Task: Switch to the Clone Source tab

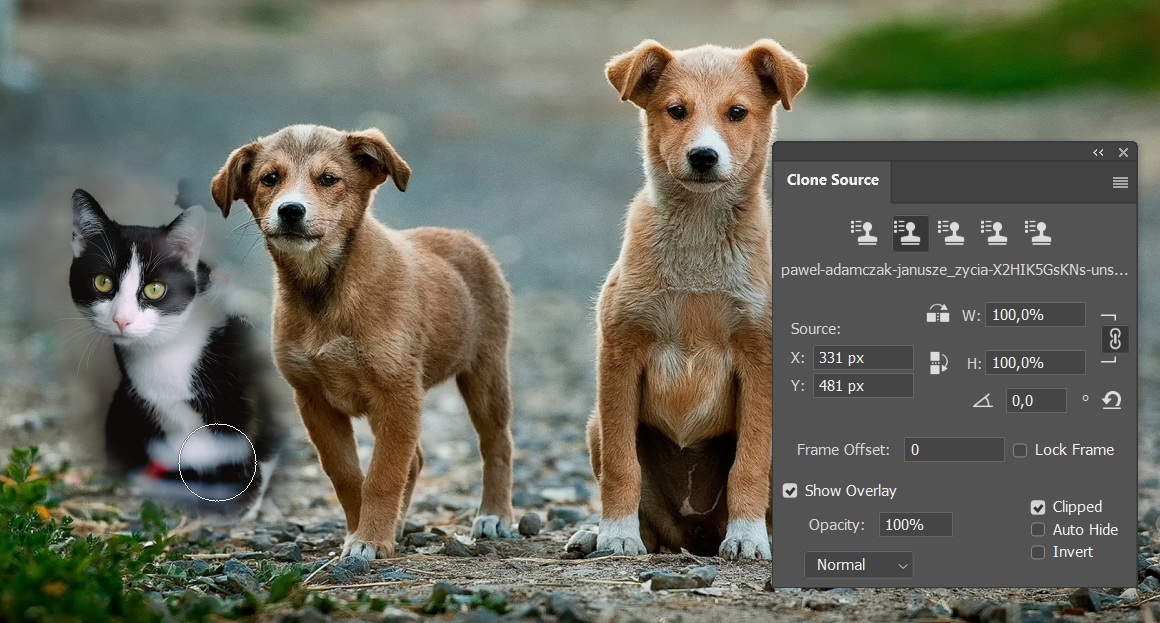Action: (x=833, y=180)
